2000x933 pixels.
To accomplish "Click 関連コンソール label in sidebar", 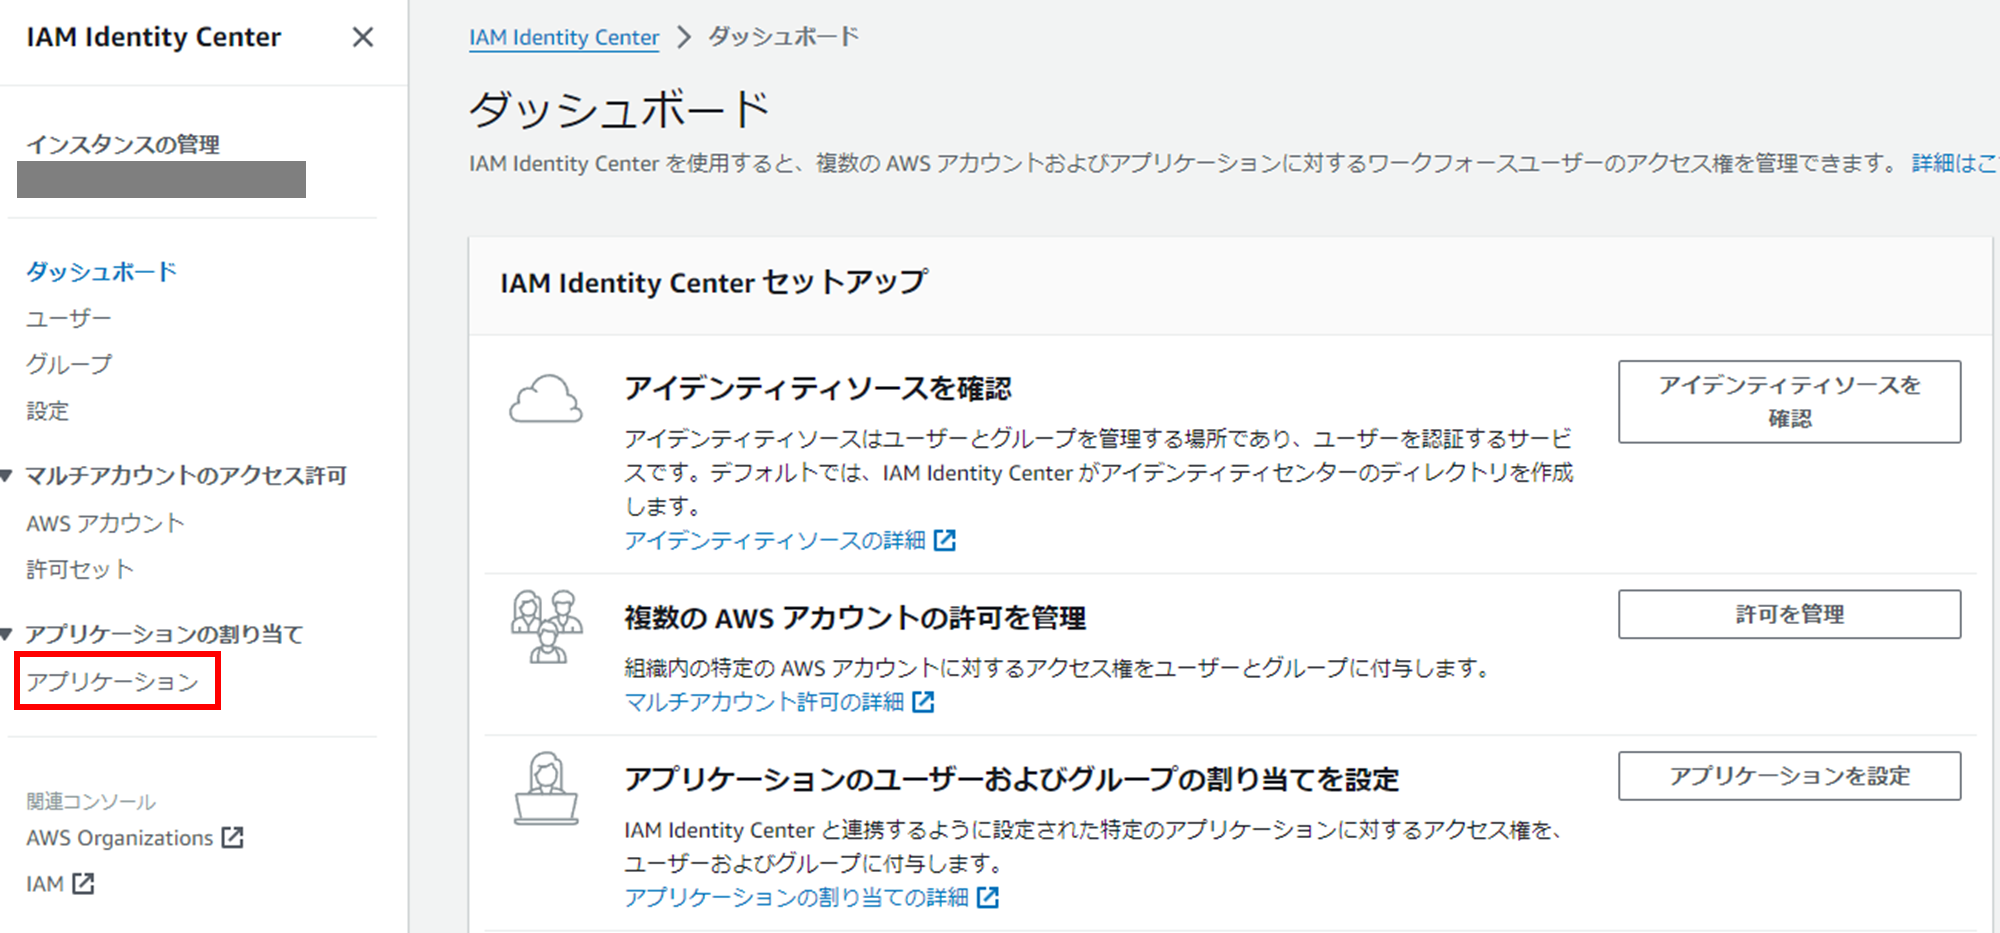I will [x=91, y=801].
